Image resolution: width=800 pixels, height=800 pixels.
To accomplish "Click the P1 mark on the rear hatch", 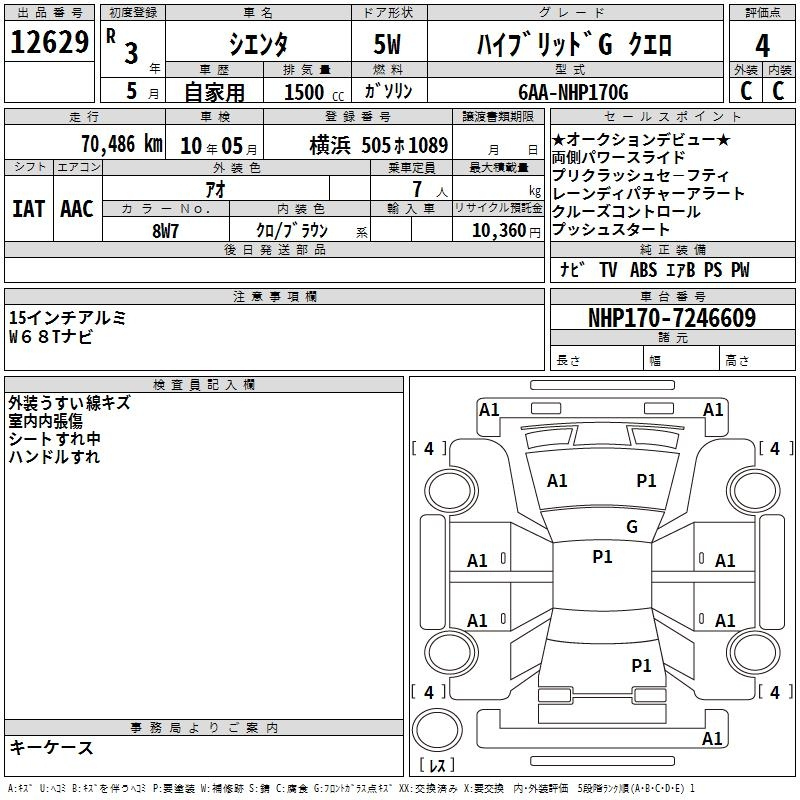I will coord(641,665).
